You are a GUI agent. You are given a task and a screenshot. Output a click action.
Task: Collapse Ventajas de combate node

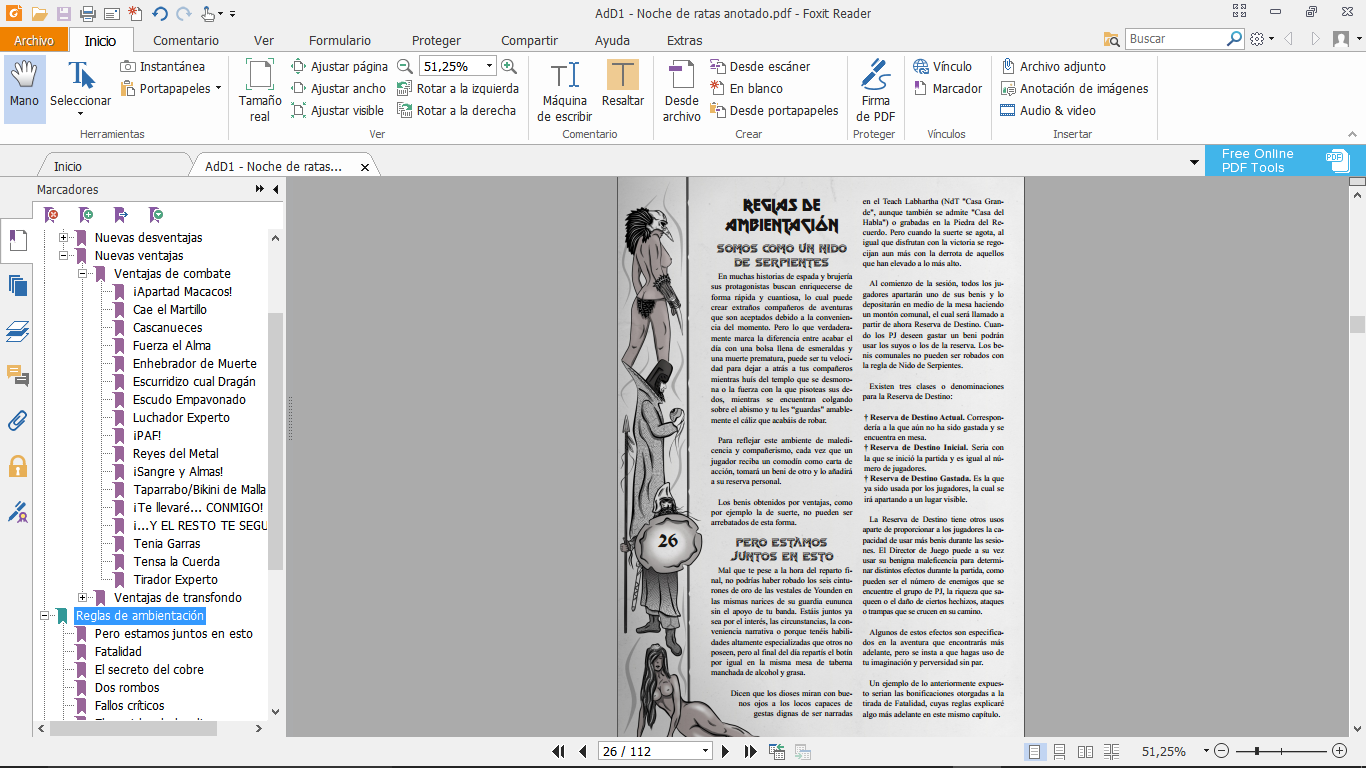coord(83,274)
